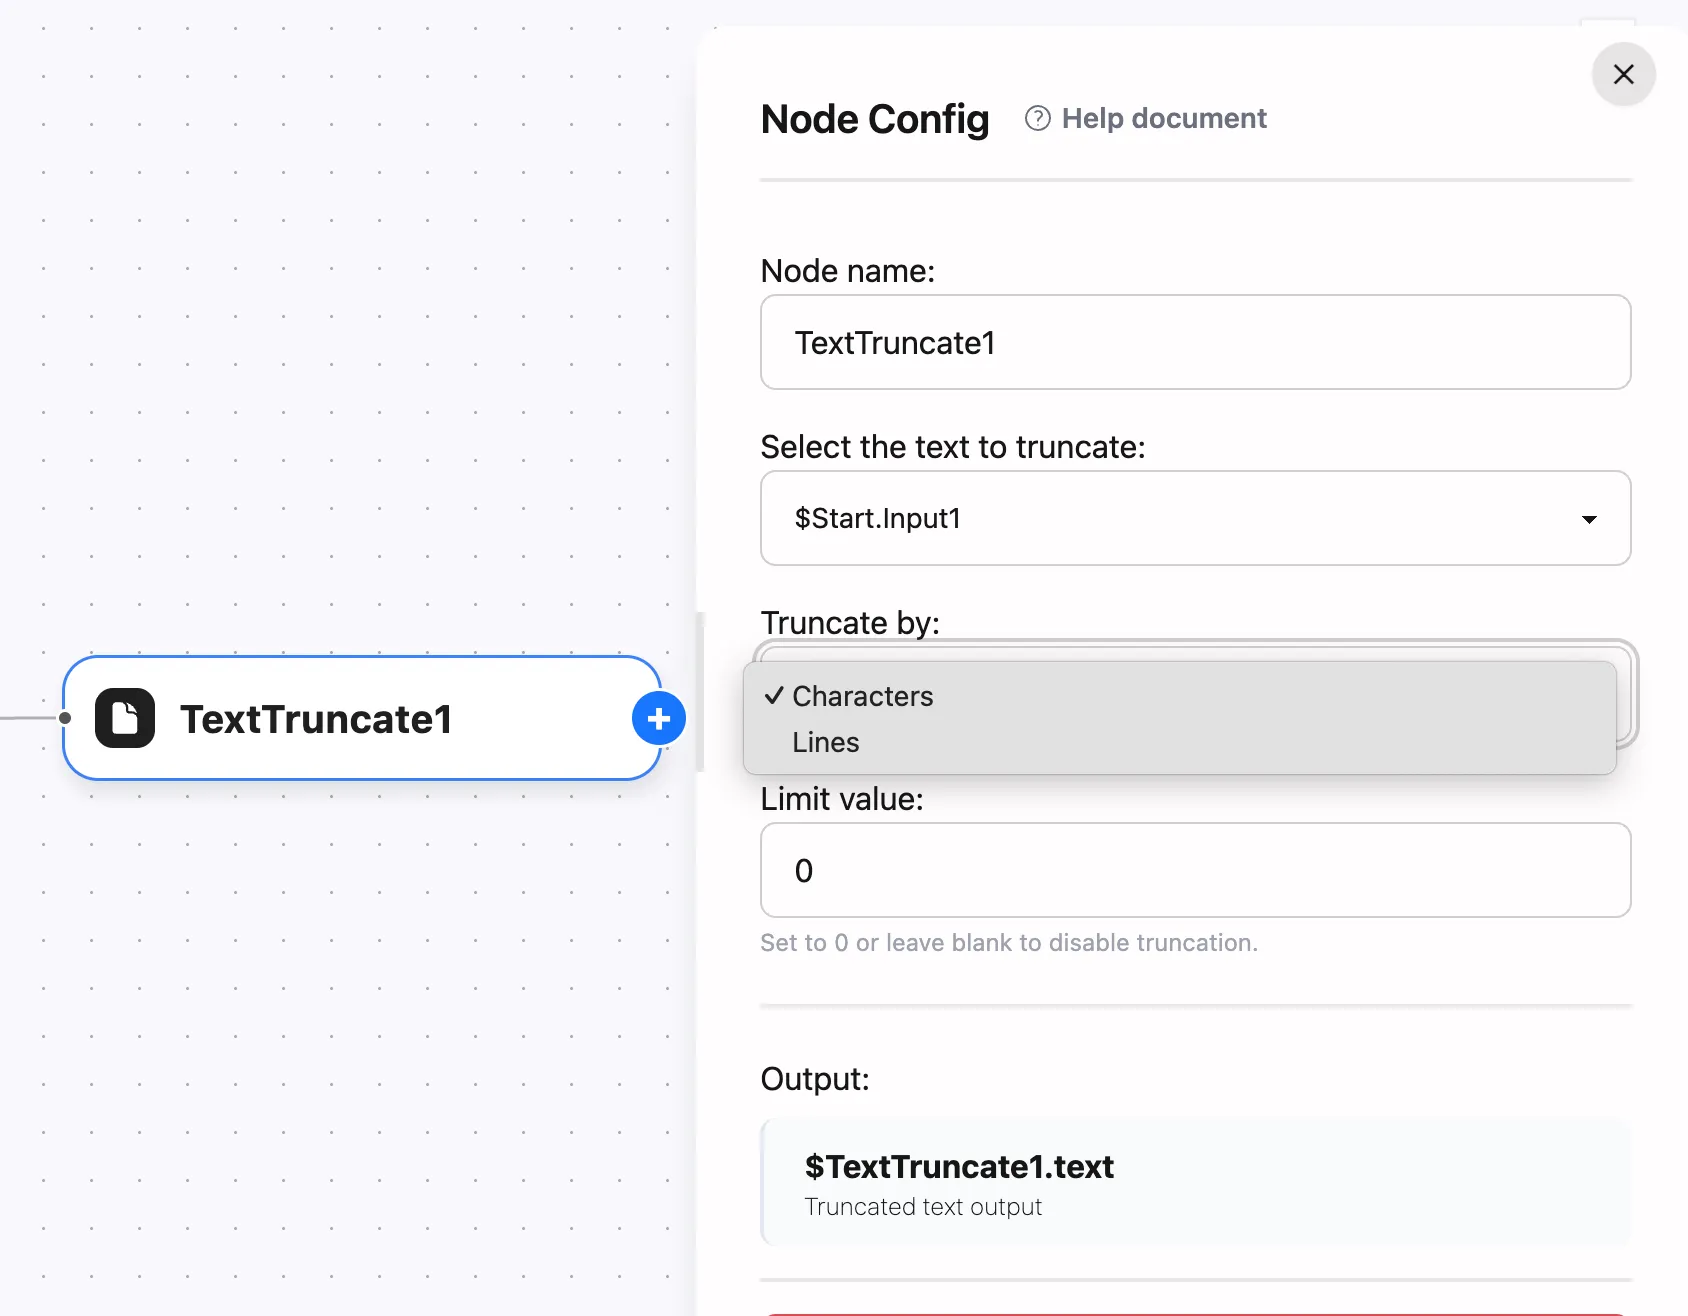Click the question mark help icon
The width and height of the screenshot is (1688, 1316).
[x=1038, y=119]
